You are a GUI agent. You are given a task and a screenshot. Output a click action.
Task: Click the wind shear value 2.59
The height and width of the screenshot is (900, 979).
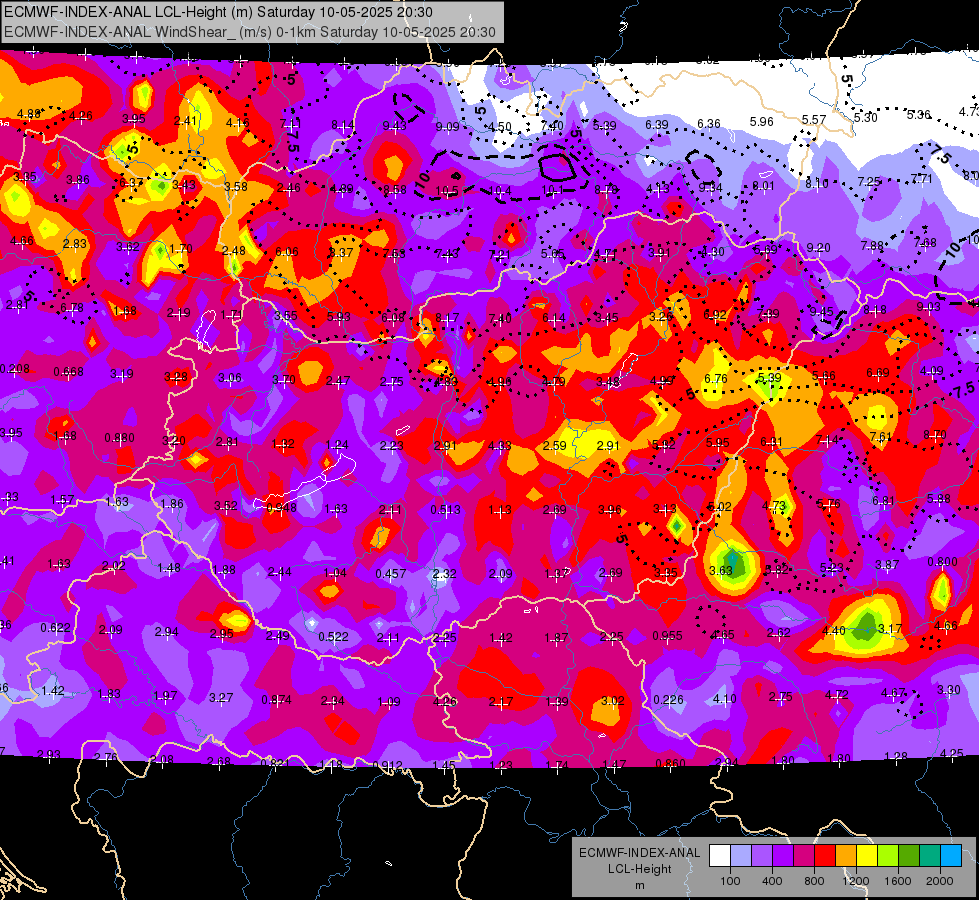point(555,446)
